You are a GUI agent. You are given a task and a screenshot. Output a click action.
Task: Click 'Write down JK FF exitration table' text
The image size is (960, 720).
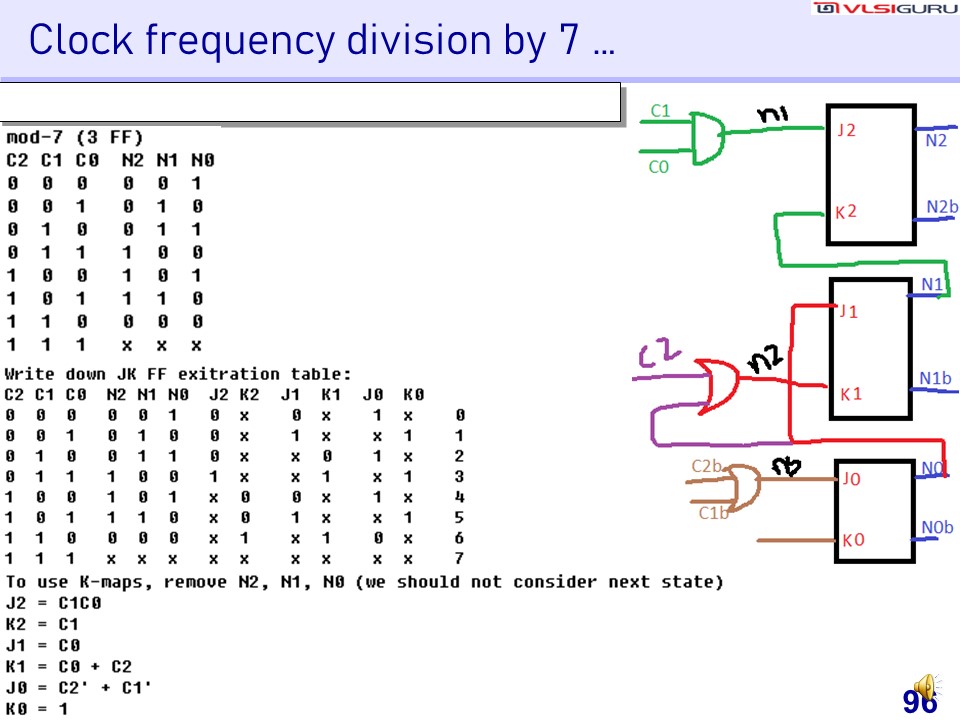pos(178,373)
